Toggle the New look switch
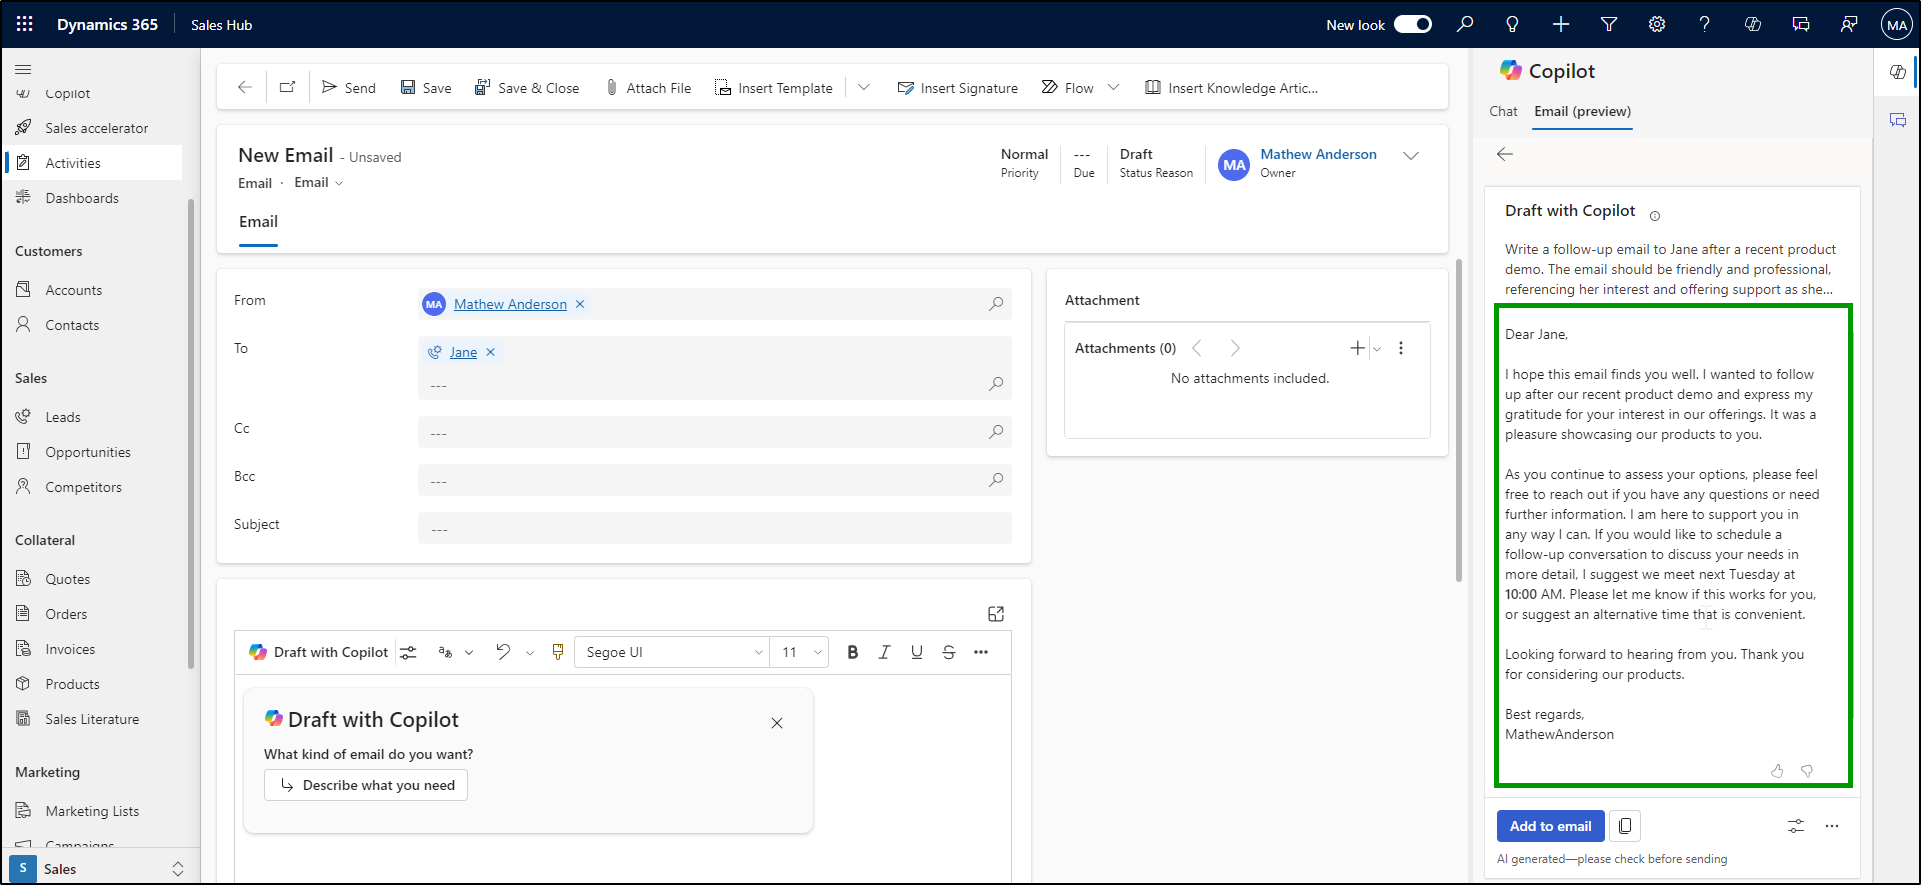1921x885 pixels. 1413,24
